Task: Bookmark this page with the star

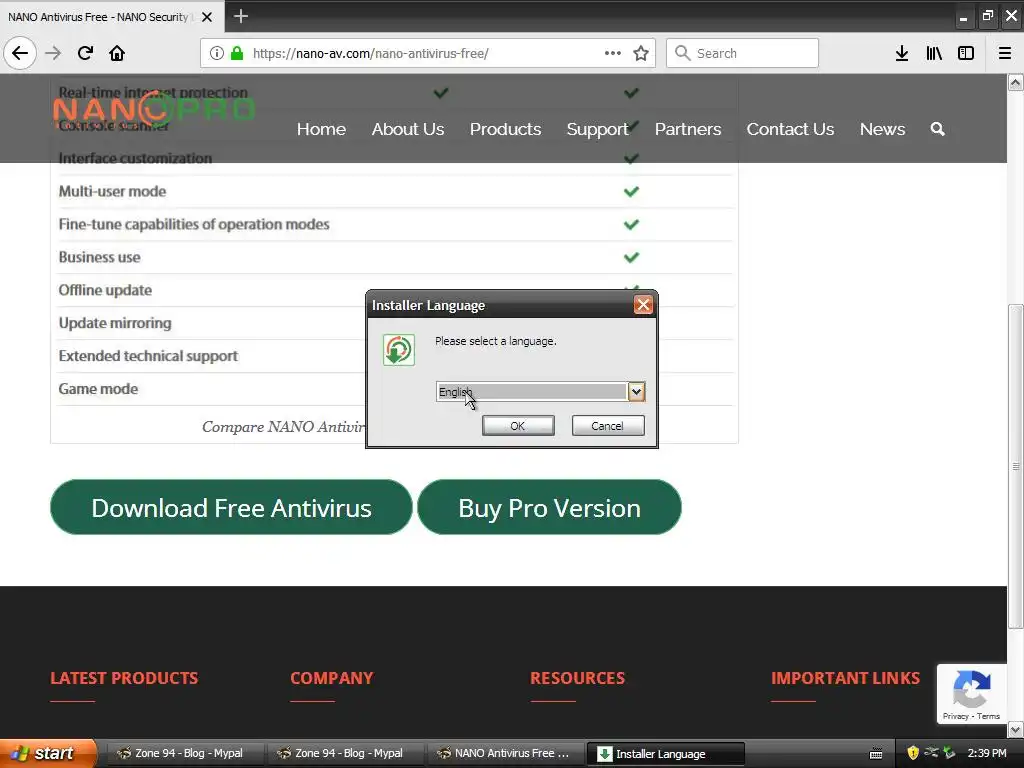Action: point(641,53)
